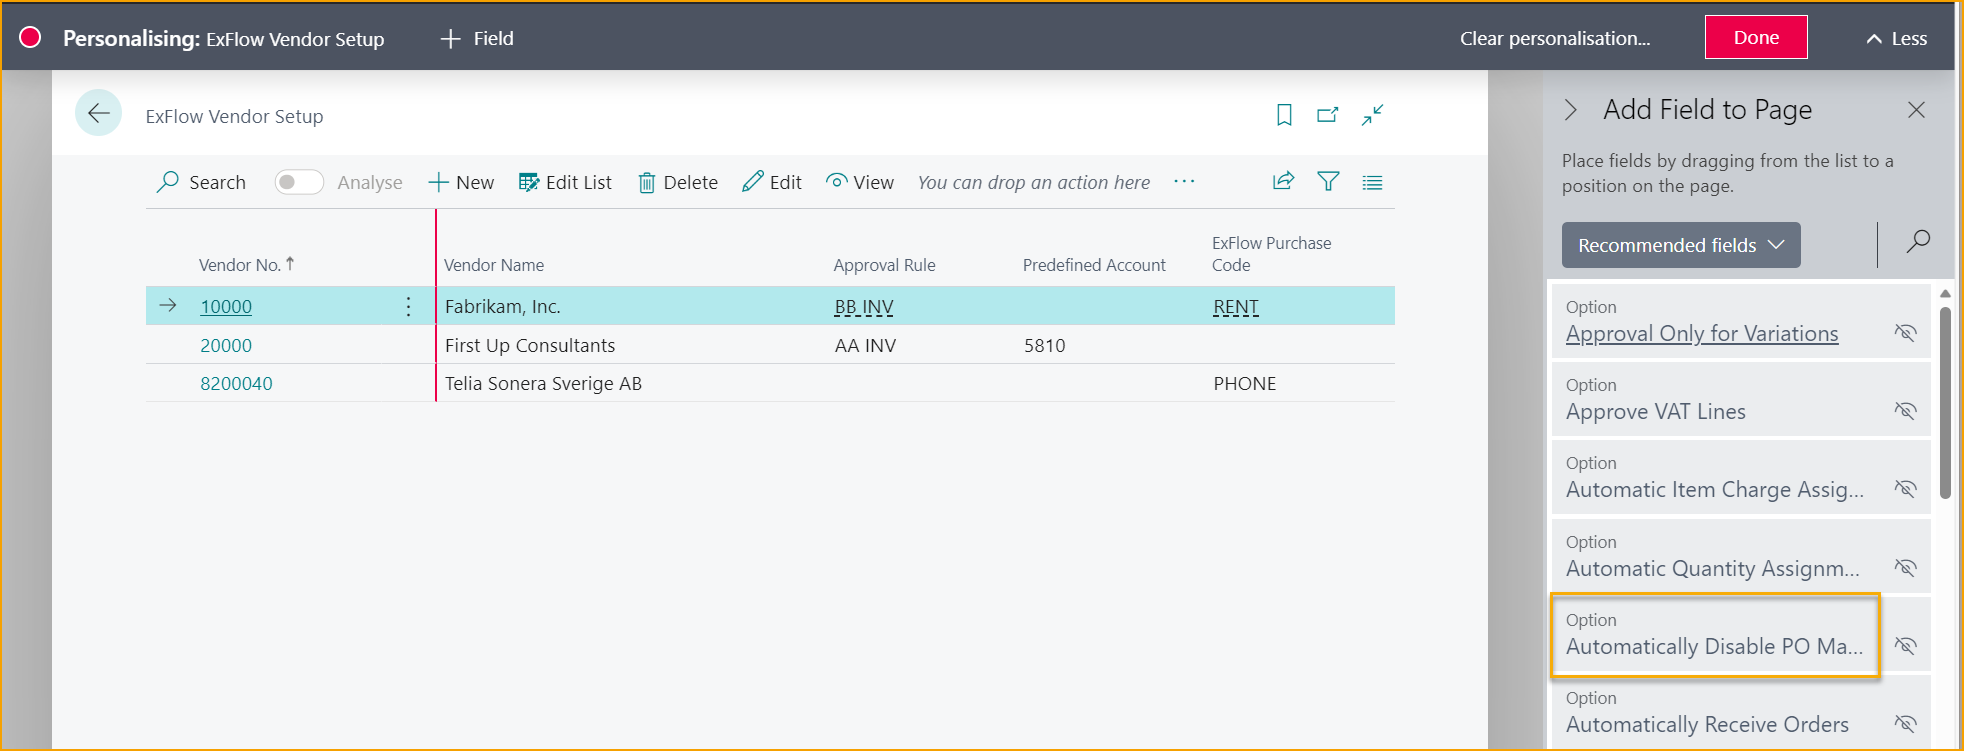Click the bookmark icon
The image size is (1964, 751).
[1284, 115]
